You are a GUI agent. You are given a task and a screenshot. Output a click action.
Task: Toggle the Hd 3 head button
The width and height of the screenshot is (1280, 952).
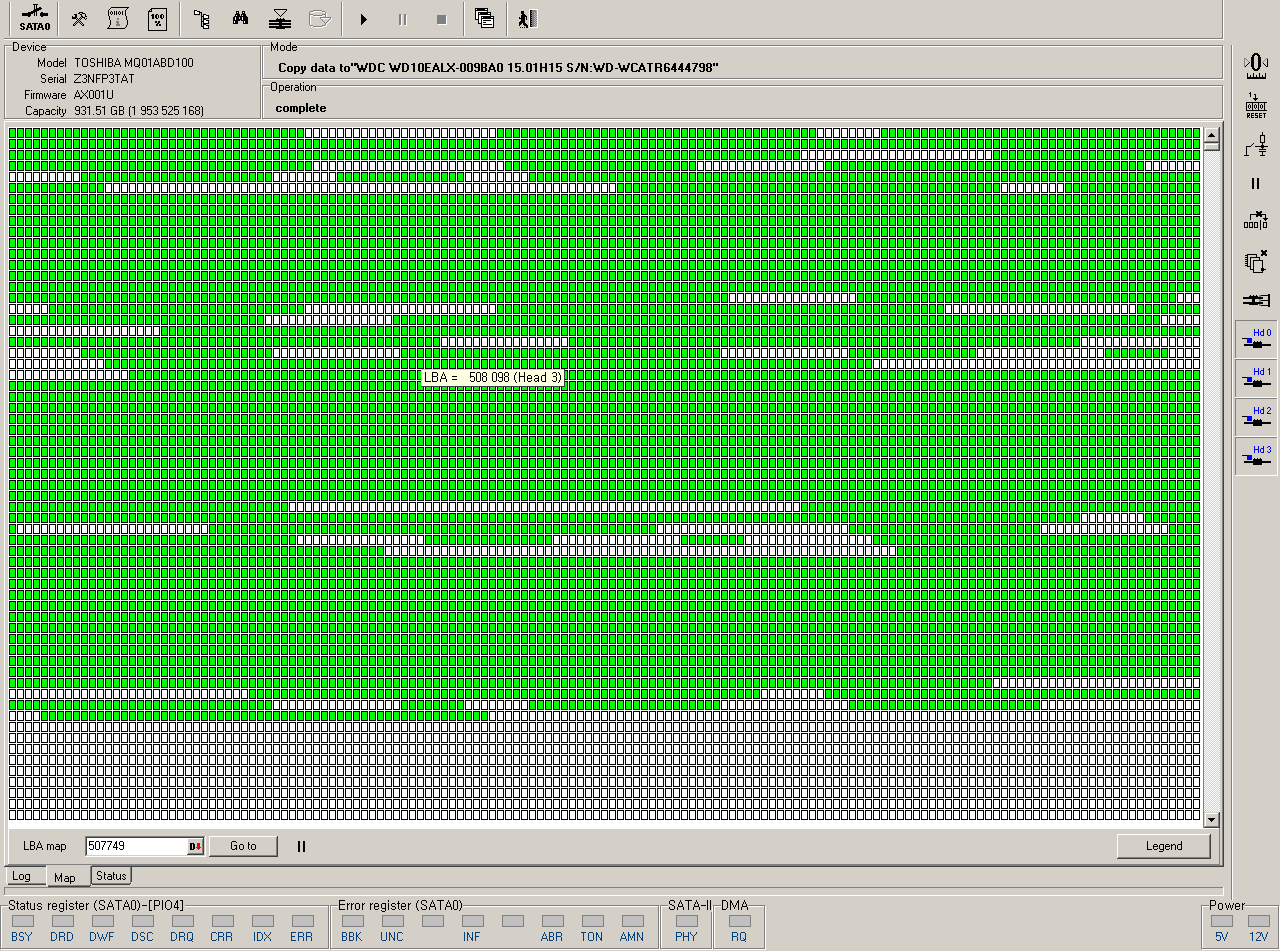1256,456
